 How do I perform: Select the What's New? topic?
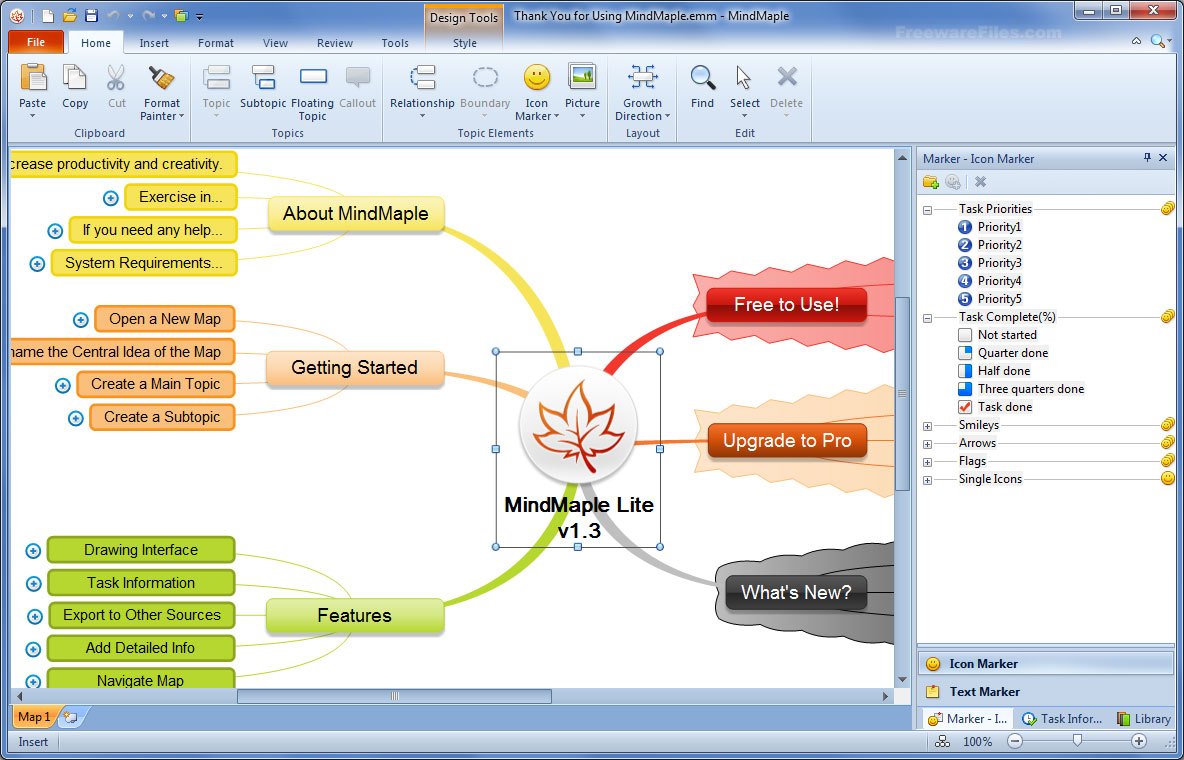click(x=796, y=592)
